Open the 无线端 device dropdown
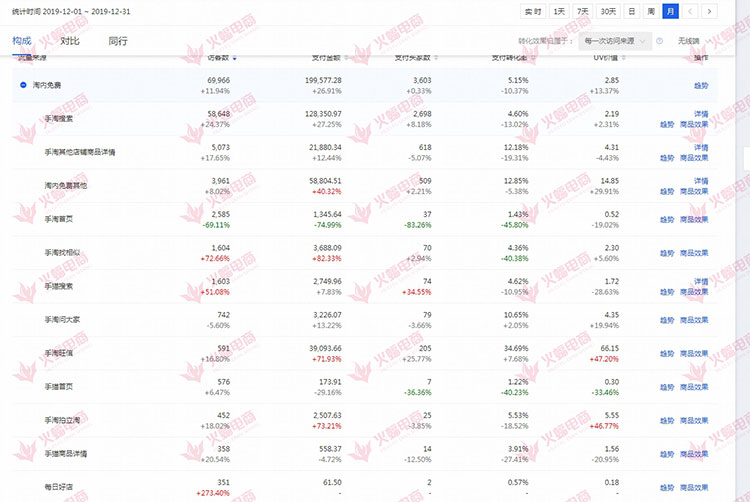Image resolution: width=750 pixels, height=502 pixels. click(x=692, y=41)
